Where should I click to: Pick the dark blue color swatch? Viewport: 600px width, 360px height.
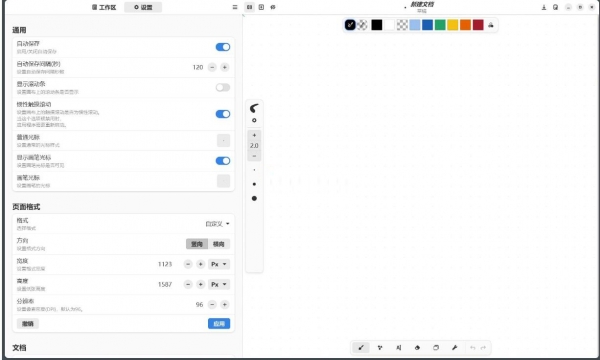pos(427,25)
